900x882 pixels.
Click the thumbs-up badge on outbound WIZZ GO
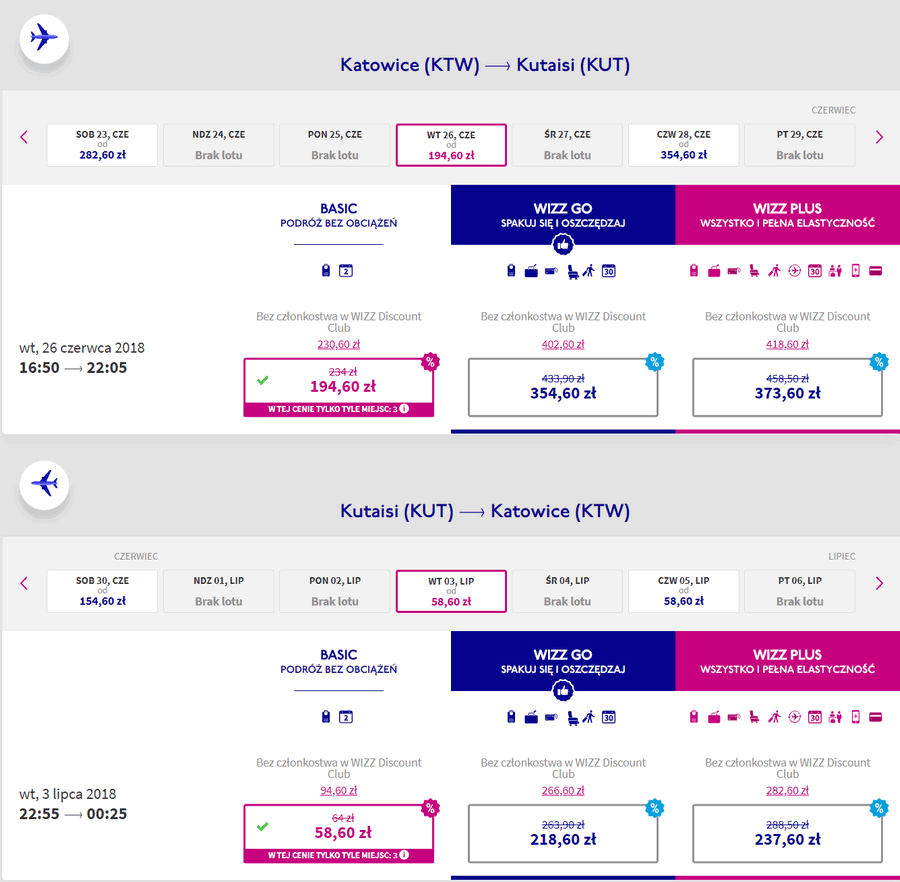click(x=562, y=245)
